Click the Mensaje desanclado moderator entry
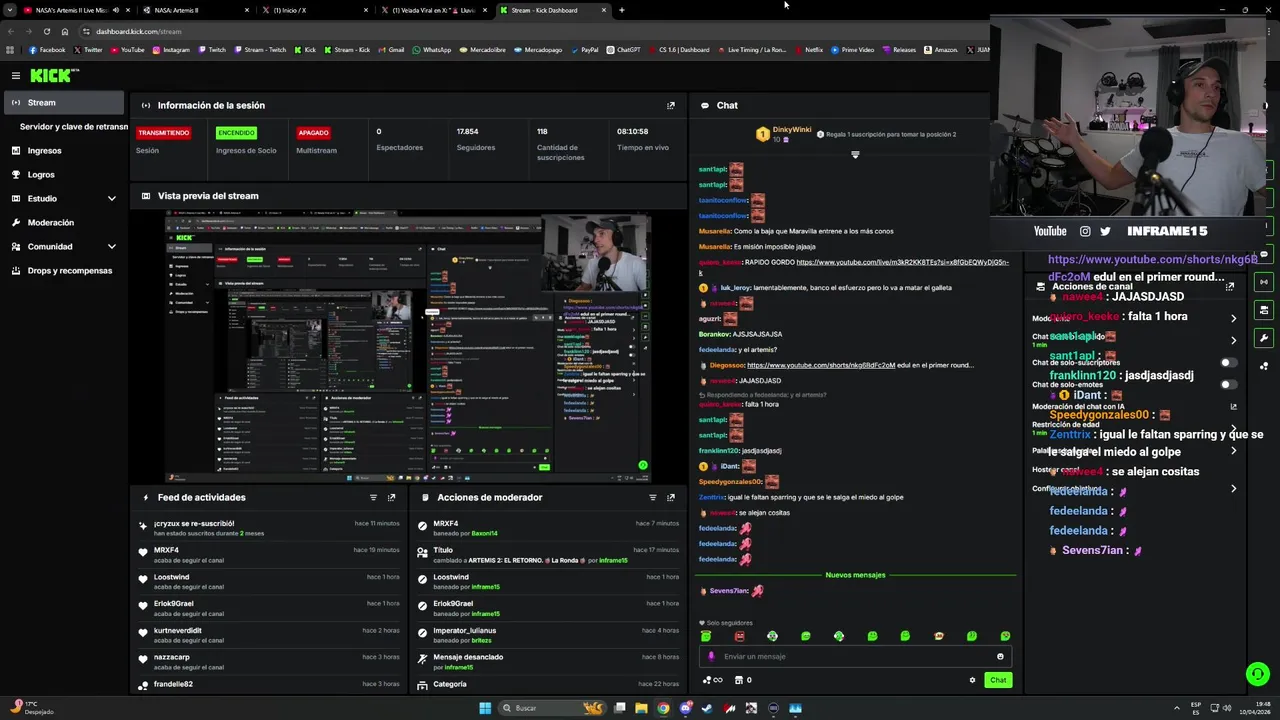The width and height of the screenshot is (1280, 720). [x=548, y=662]
